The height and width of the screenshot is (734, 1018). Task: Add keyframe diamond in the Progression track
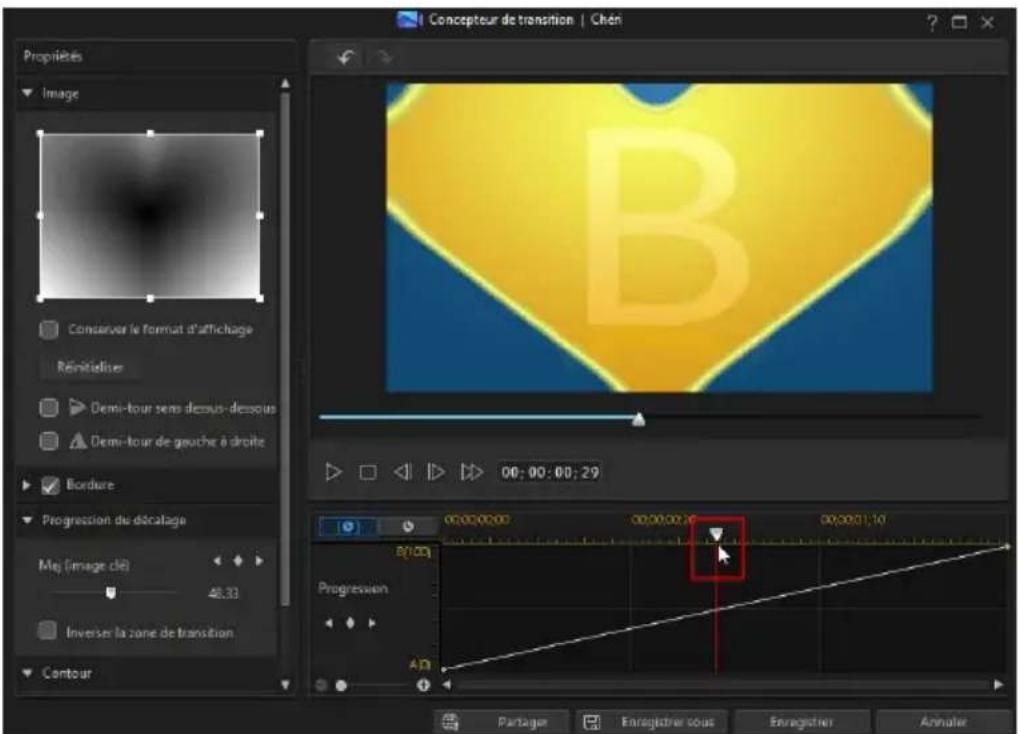click(350, 621)
